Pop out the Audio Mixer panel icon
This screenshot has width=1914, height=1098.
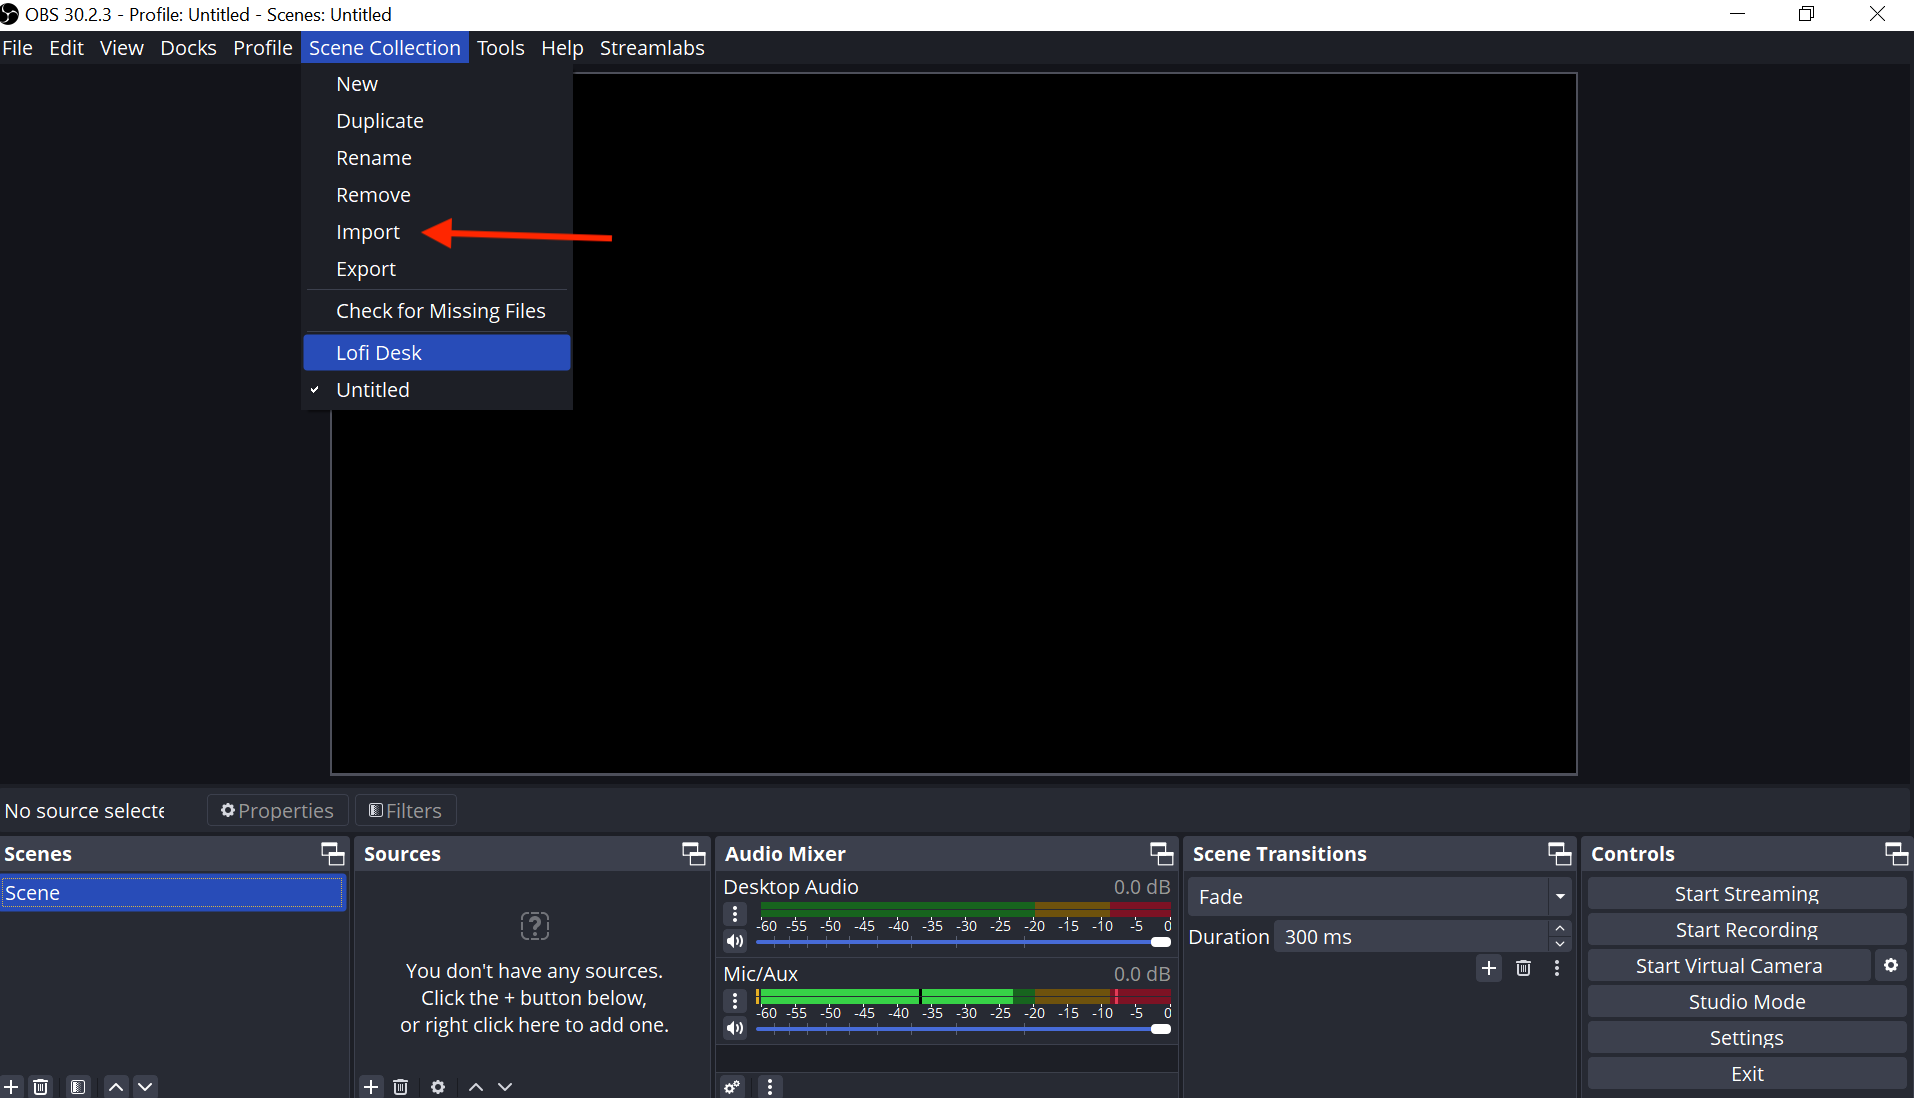click(x=1160, y=853)
